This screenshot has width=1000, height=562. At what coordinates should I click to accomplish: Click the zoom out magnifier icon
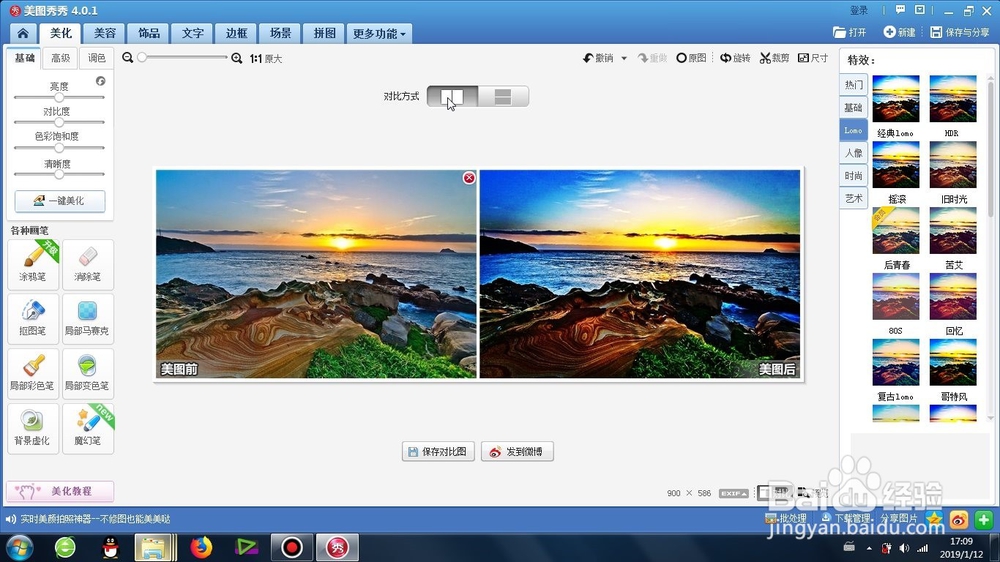click(x=128, y=58)
